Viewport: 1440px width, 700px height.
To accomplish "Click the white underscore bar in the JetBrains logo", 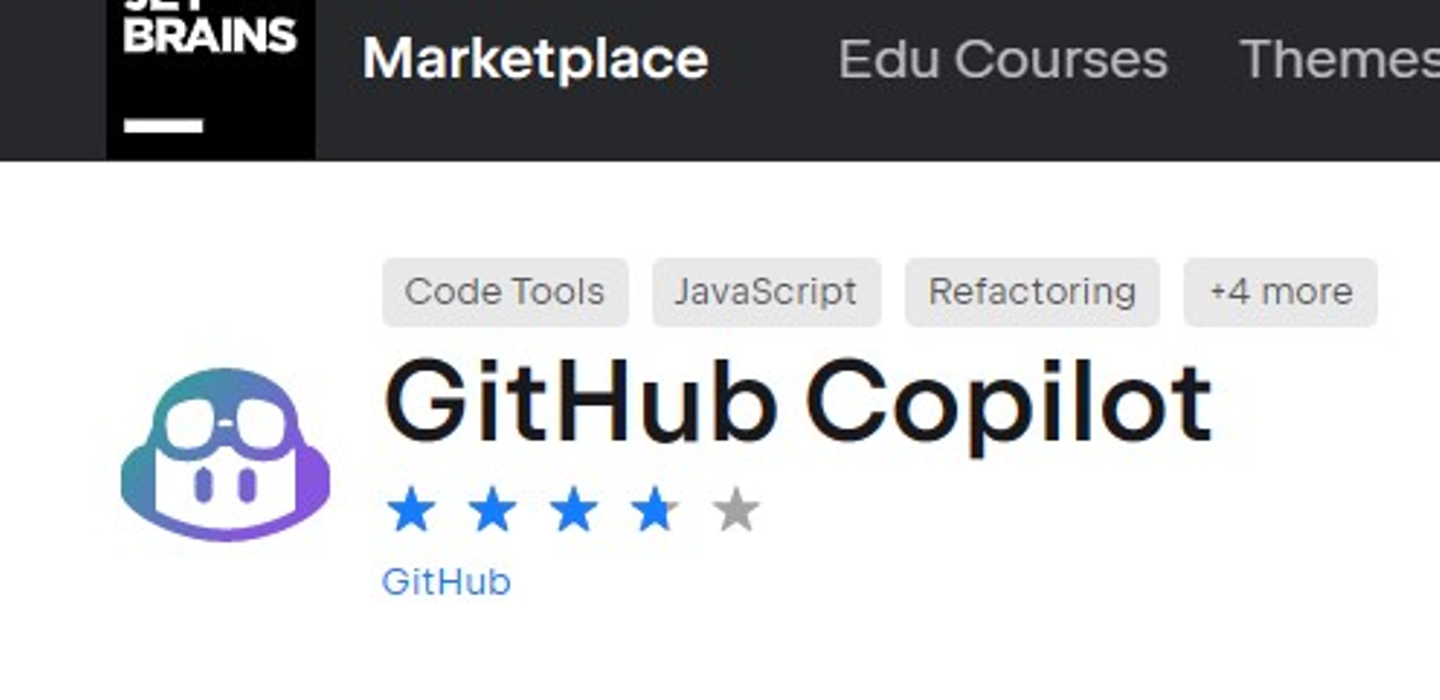I will click(x=164, y=126).
